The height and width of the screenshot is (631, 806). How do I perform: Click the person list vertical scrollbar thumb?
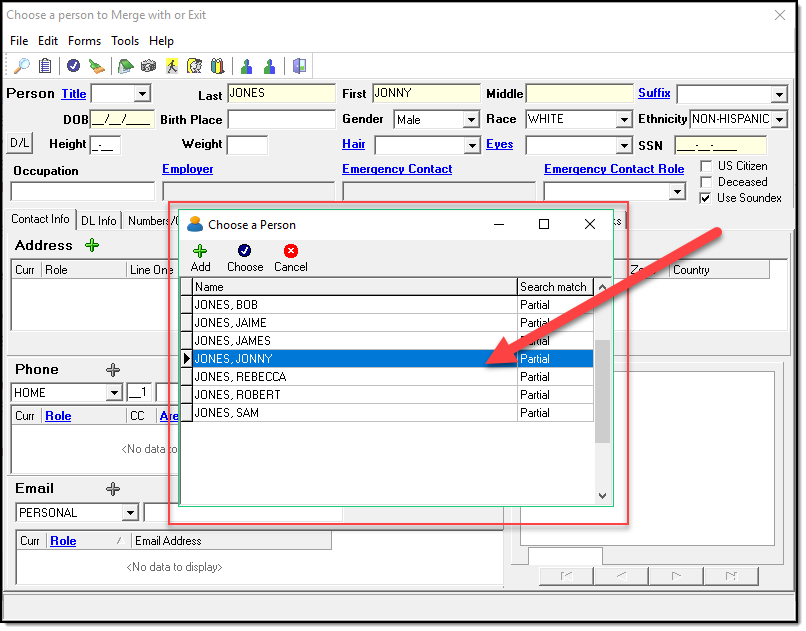pos(602,390)
